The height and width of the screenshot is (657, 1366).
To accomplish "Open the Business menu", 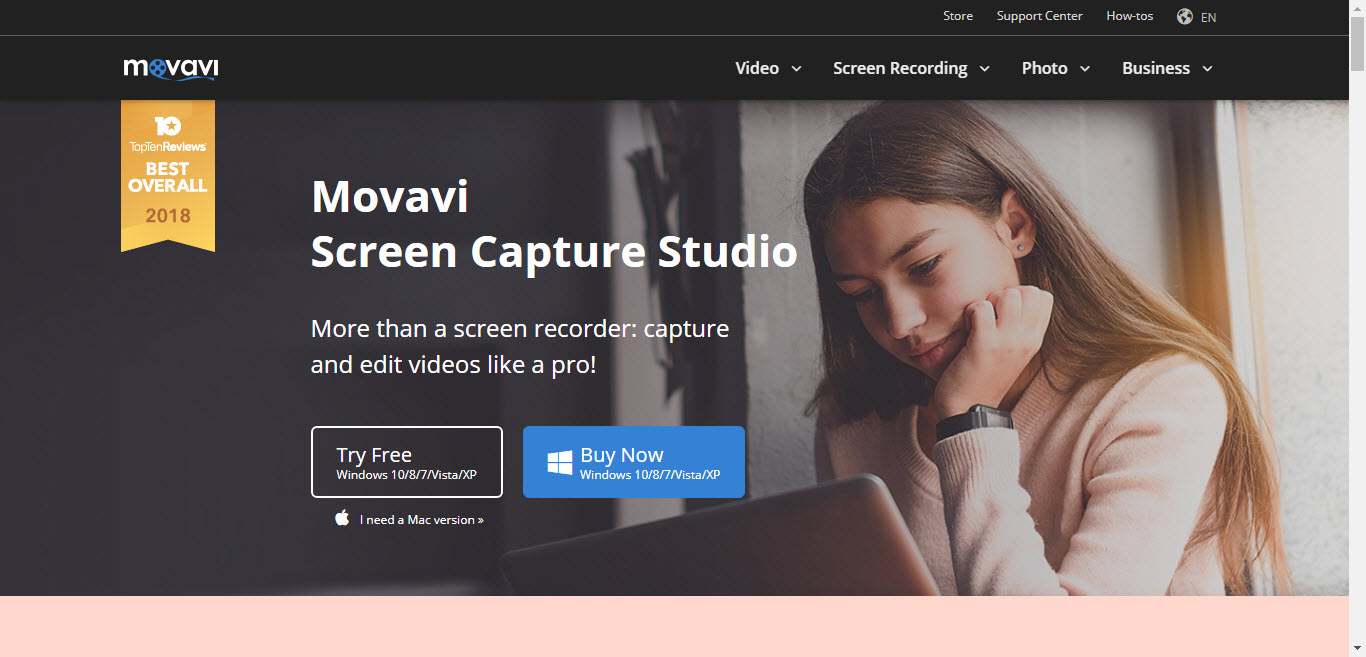I will (1166, 68).
